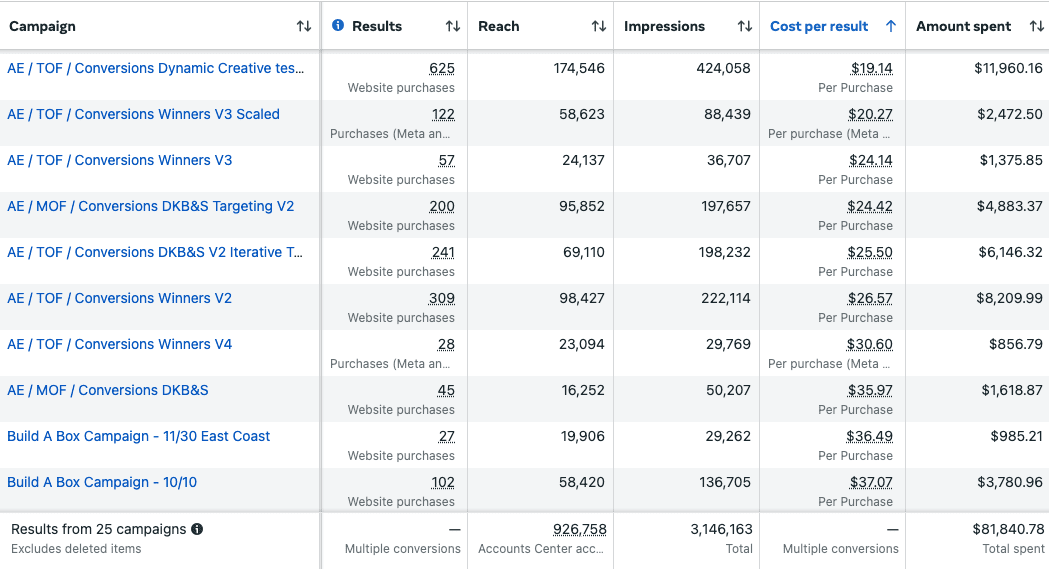Screen dimensions: 1049x569
Task: Click the $8,209.99 amount spent cell
Action: [1010, 298]
